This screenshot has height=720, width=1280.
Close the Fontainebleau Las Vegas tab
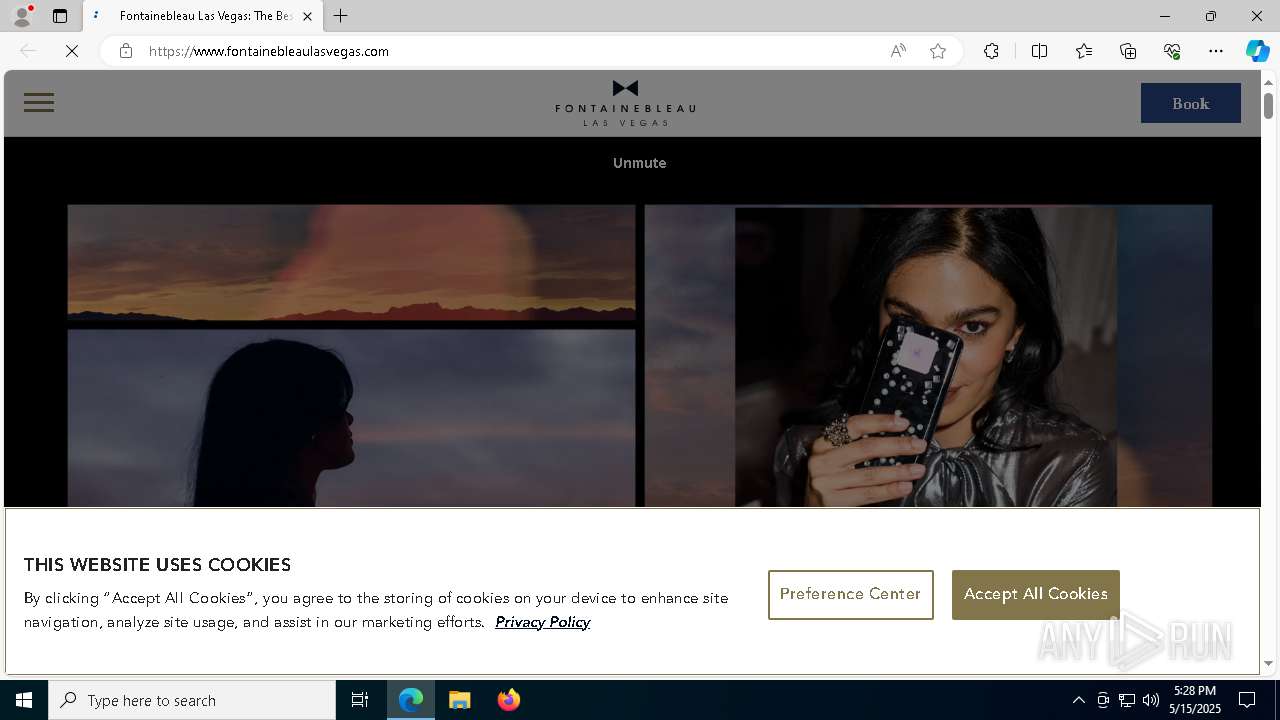pyautogui.click(x=307, y=16)
